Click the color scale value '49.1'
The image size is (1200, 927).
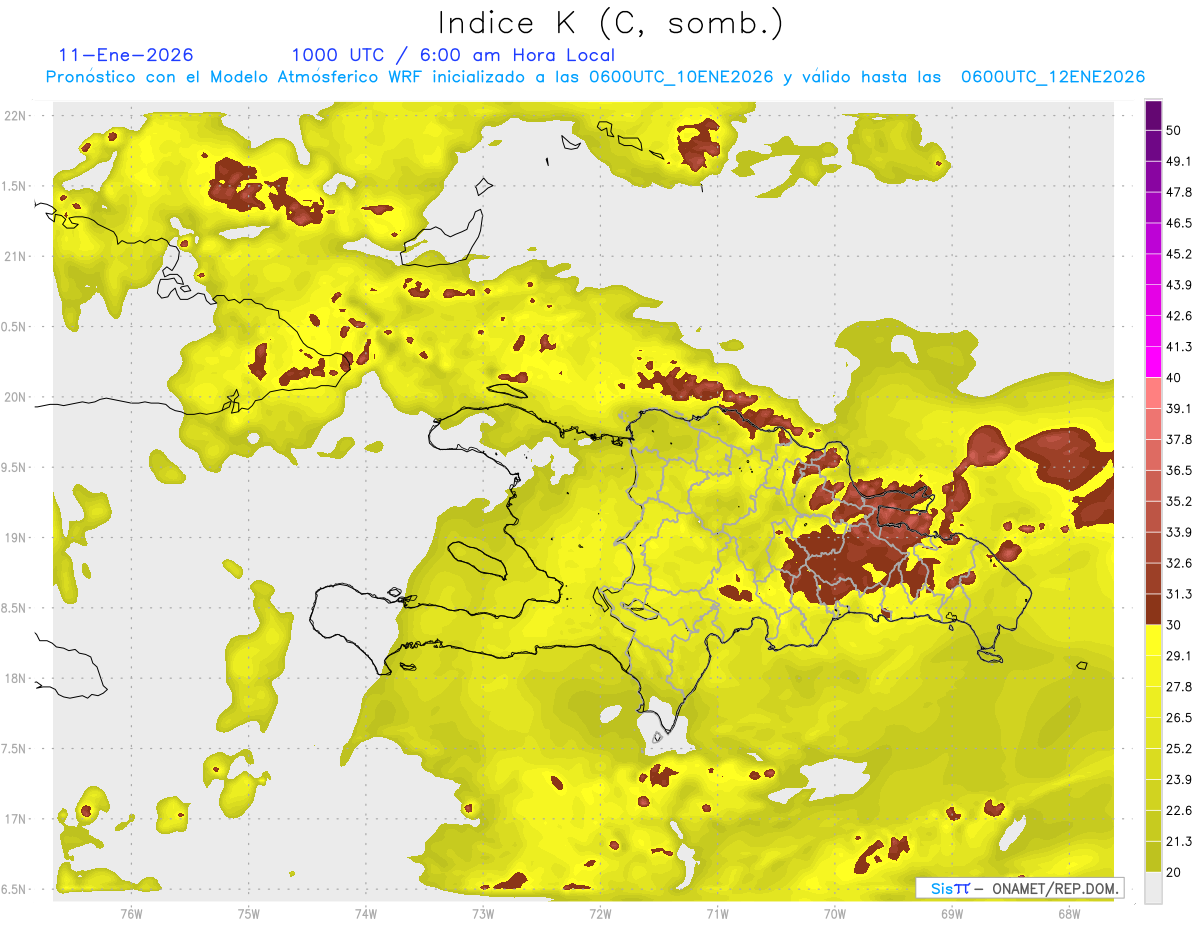1179,161
